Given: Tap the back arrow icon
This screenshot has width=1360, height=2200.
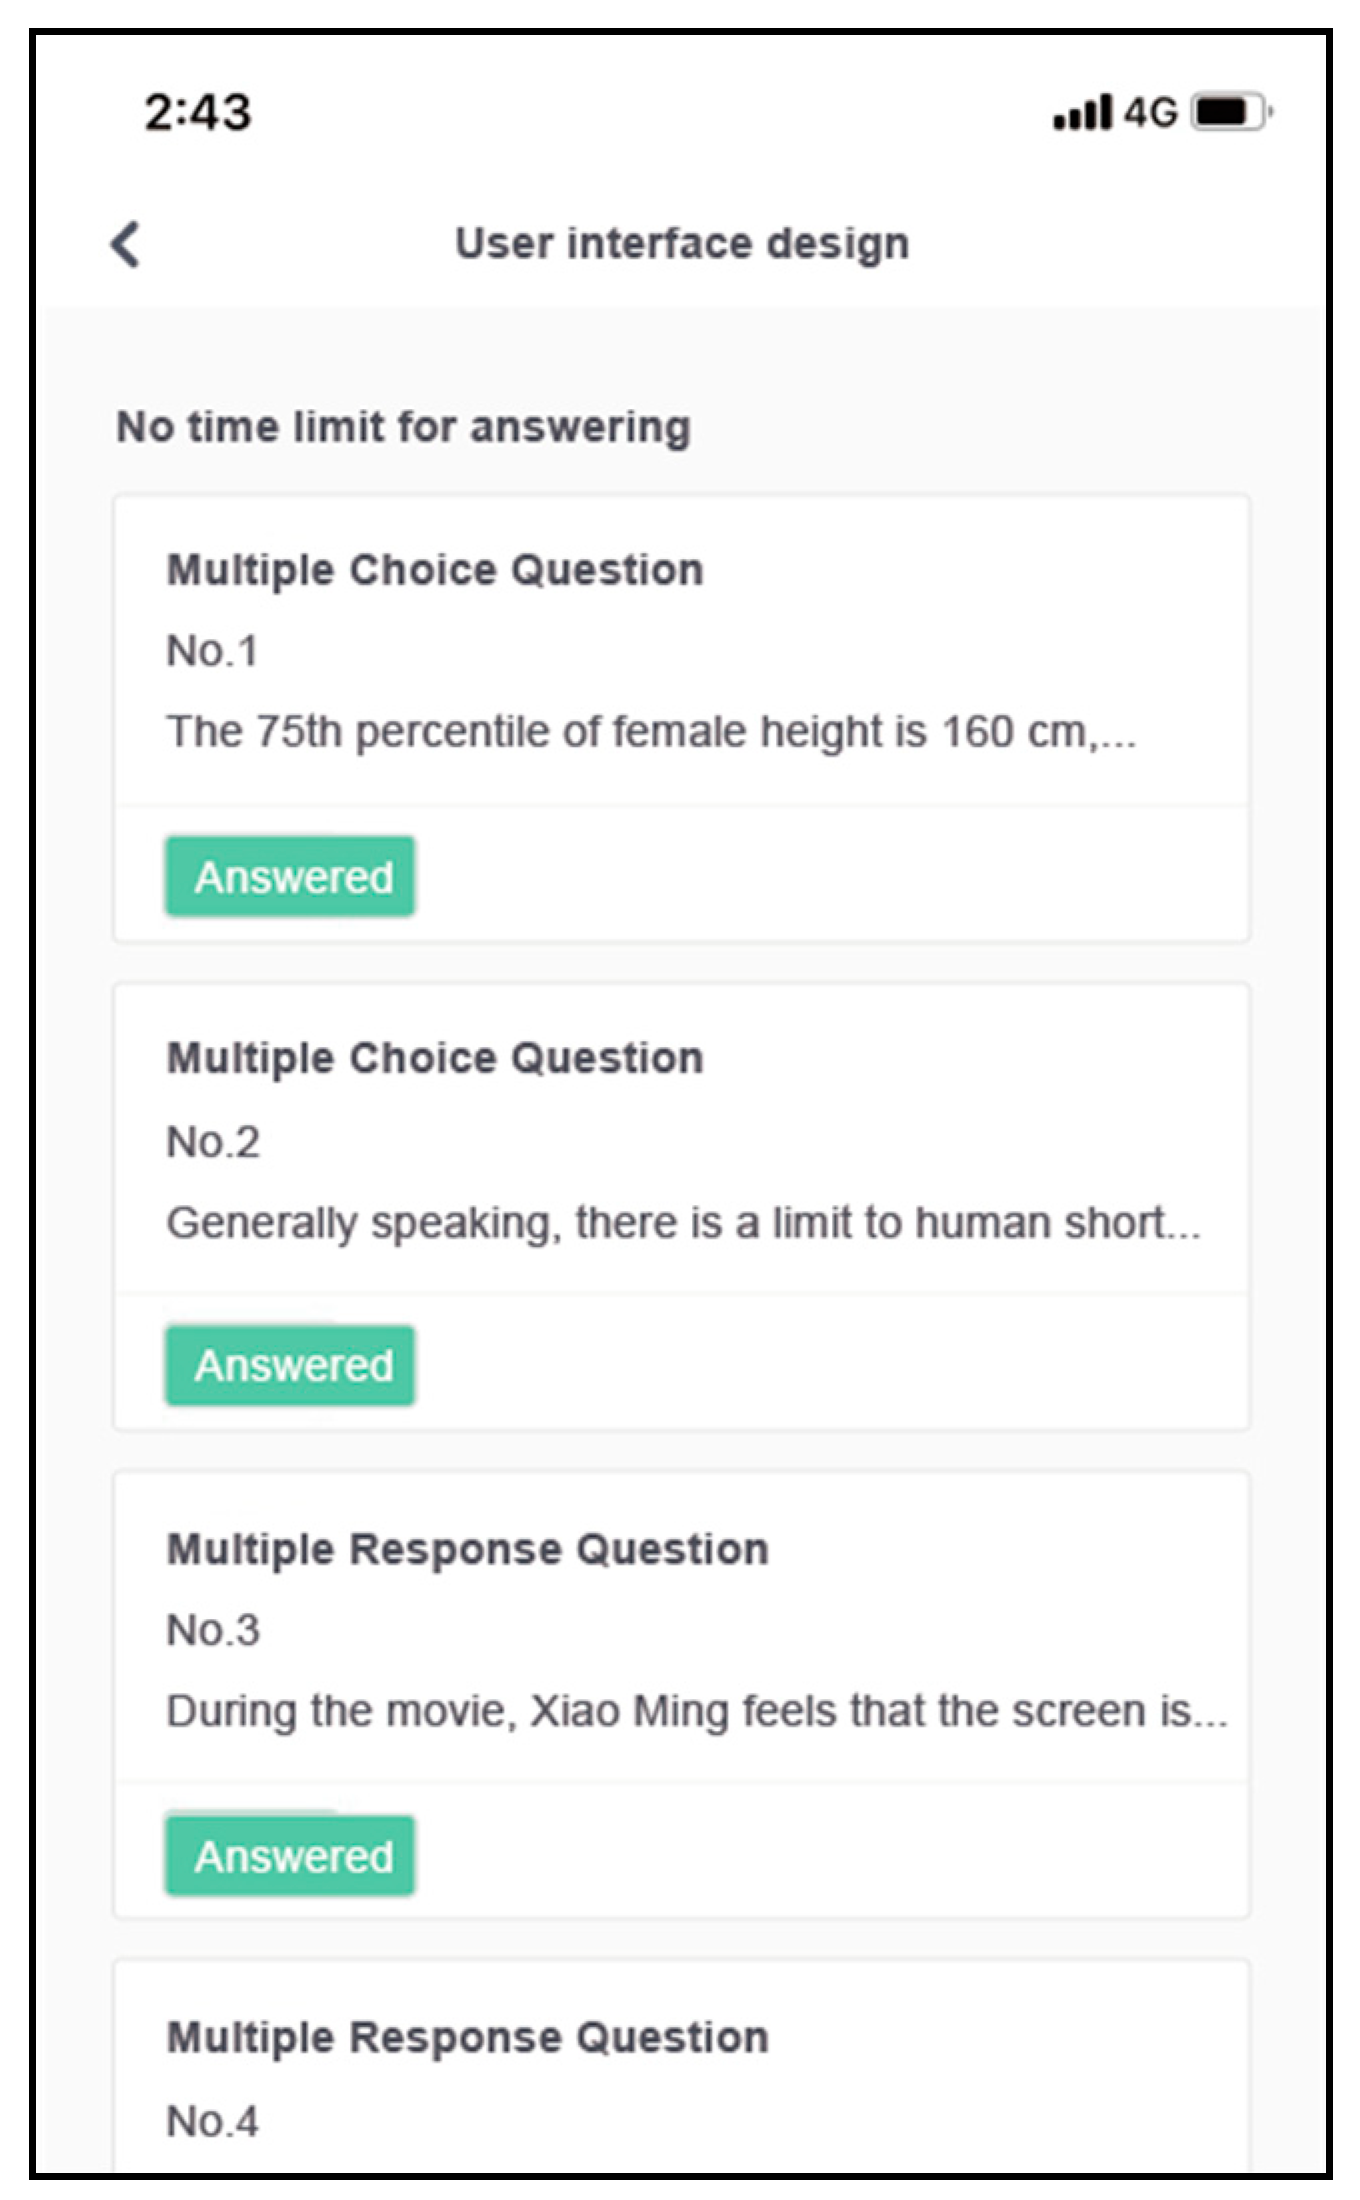Looking at the screenshot, I should [x=125, y=244].
